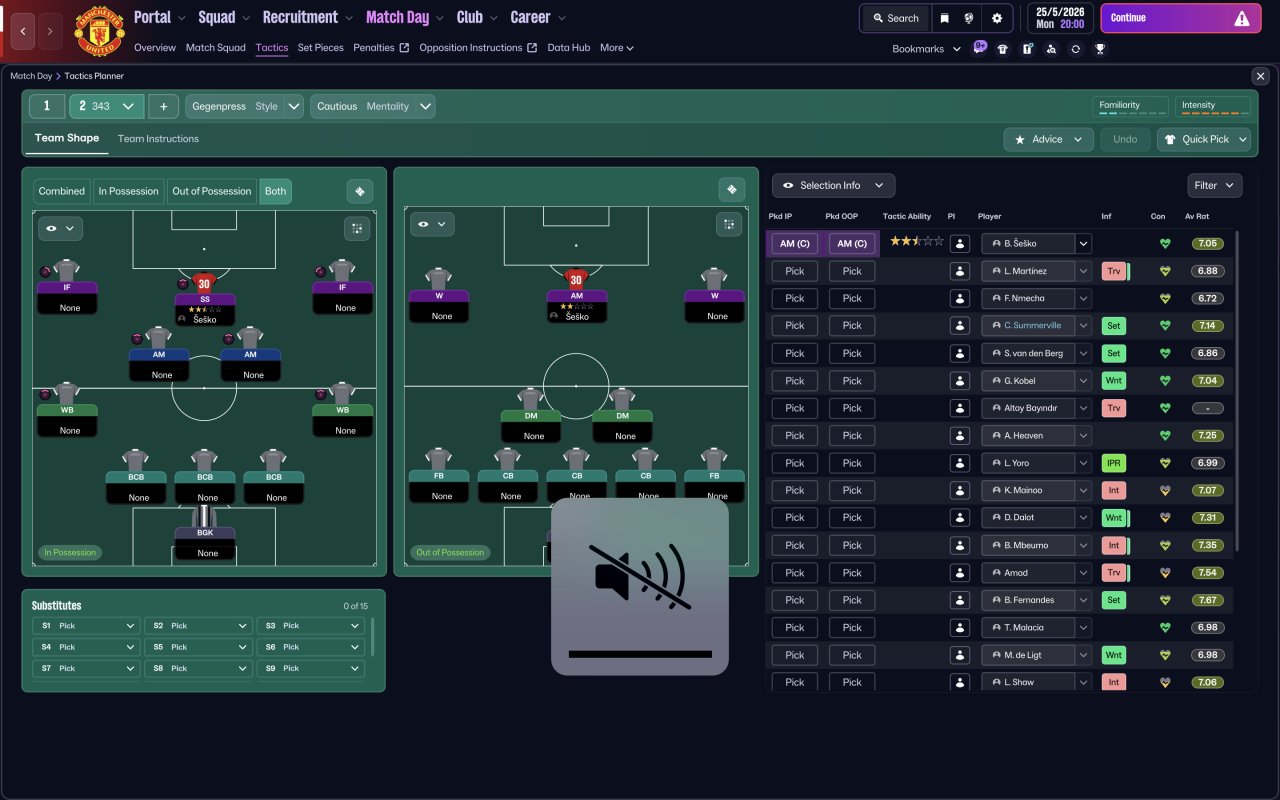Image resolution: width=1280 pixels, height=800 pixels.
Task: Click the tactics board shortcut icon
Action: [1027, 48]
